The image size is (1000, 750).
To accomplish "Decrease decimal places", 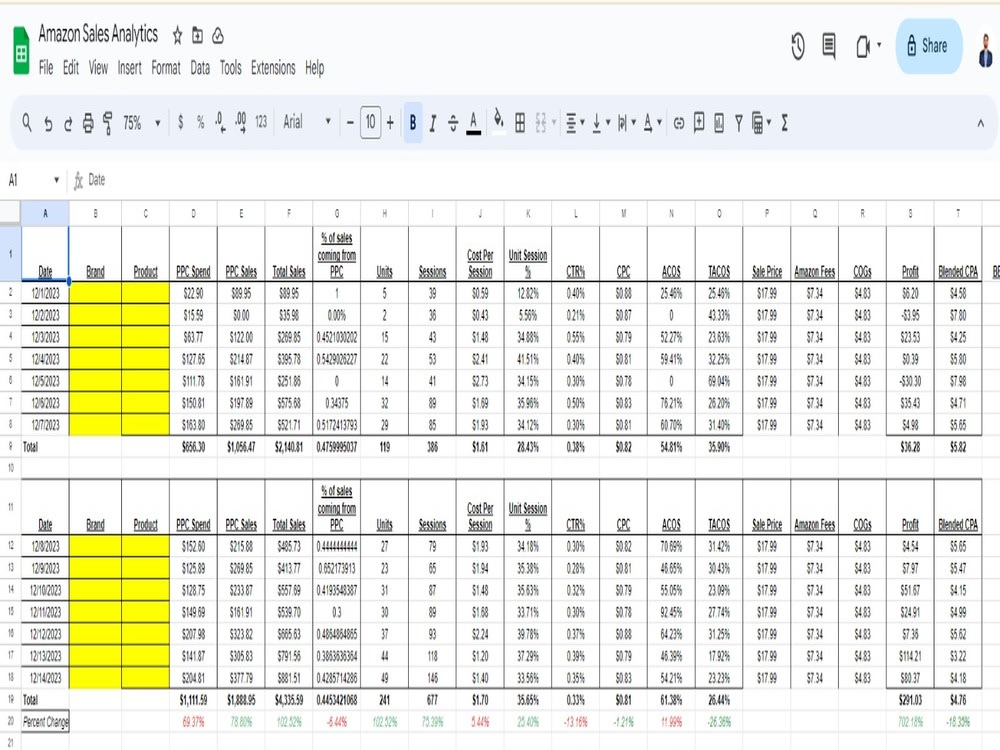I will [x=220, y=122].
